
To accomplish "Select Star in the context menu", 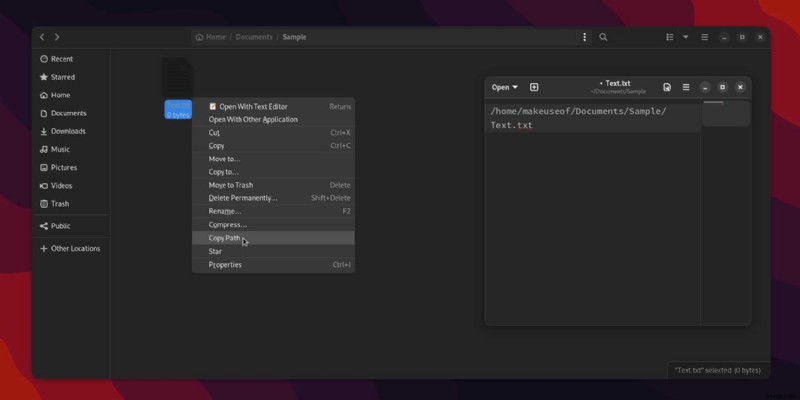I will [x=273, y=252].
